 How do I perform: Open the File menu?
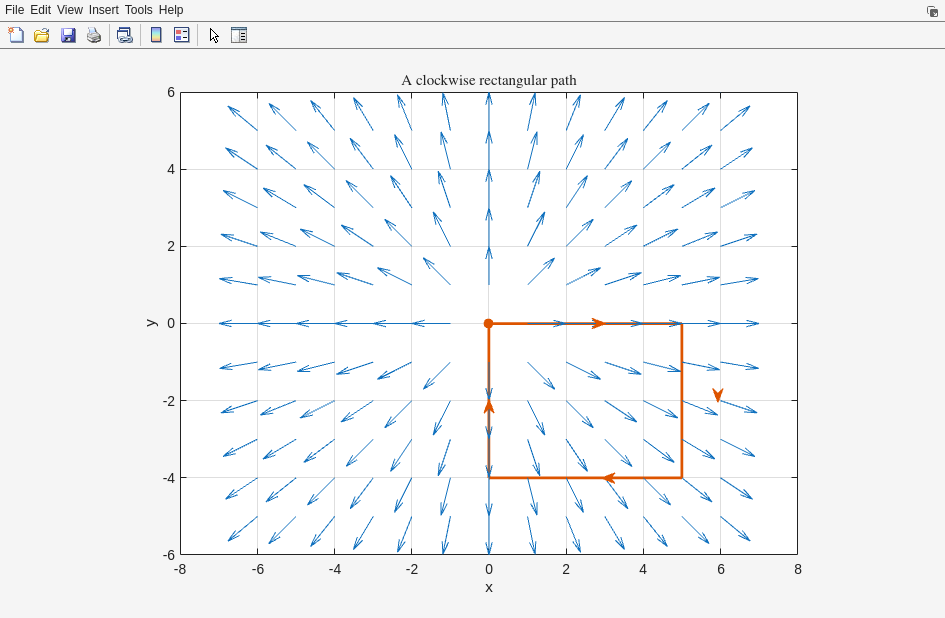point(14,10)
